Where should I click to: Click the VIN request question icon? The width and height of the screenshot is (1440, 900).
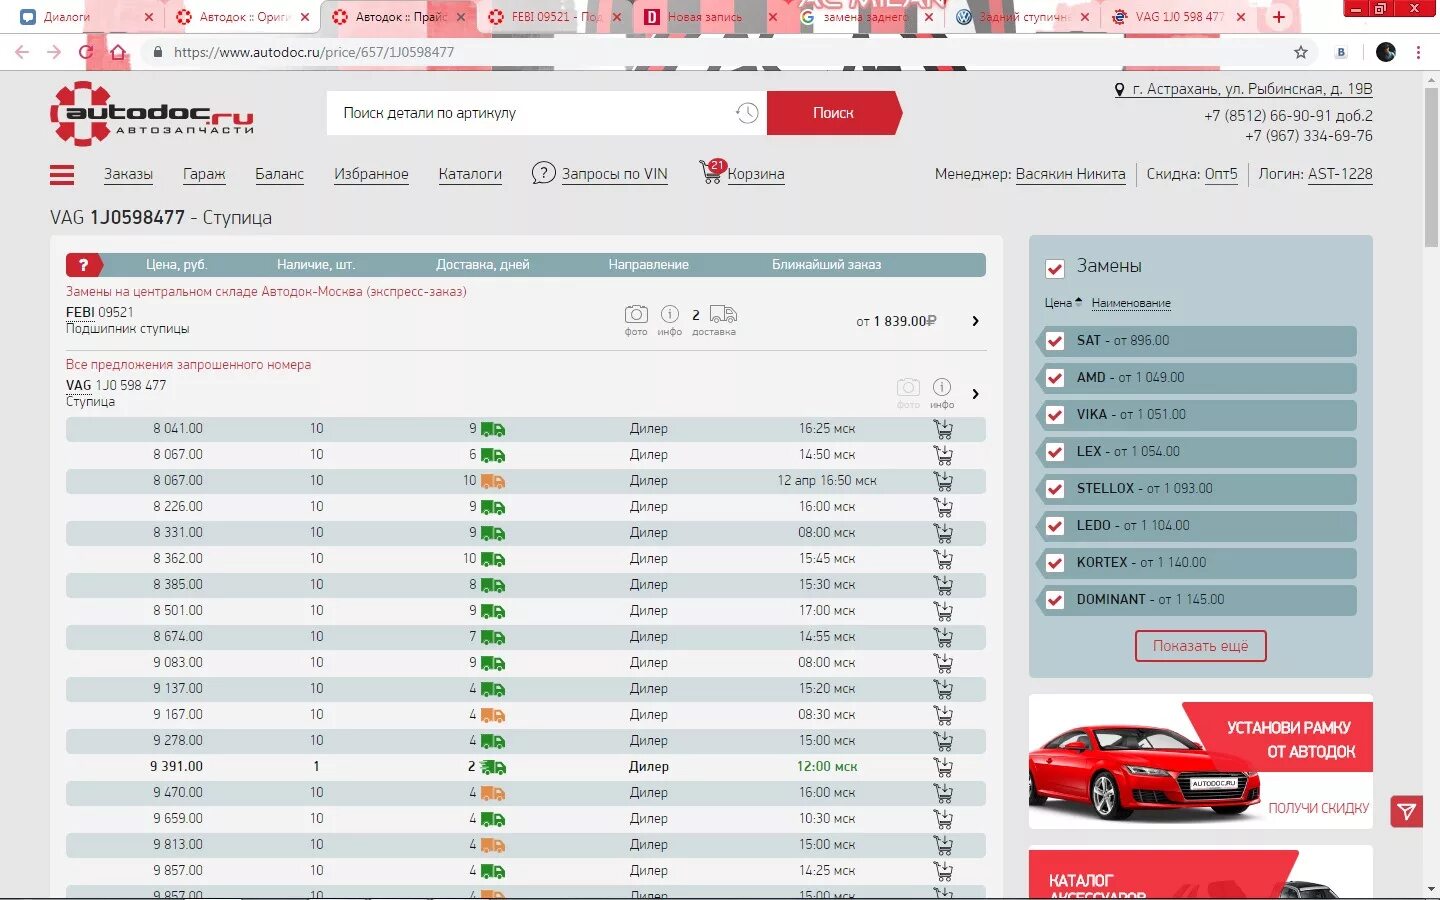(x=543, y=173)
